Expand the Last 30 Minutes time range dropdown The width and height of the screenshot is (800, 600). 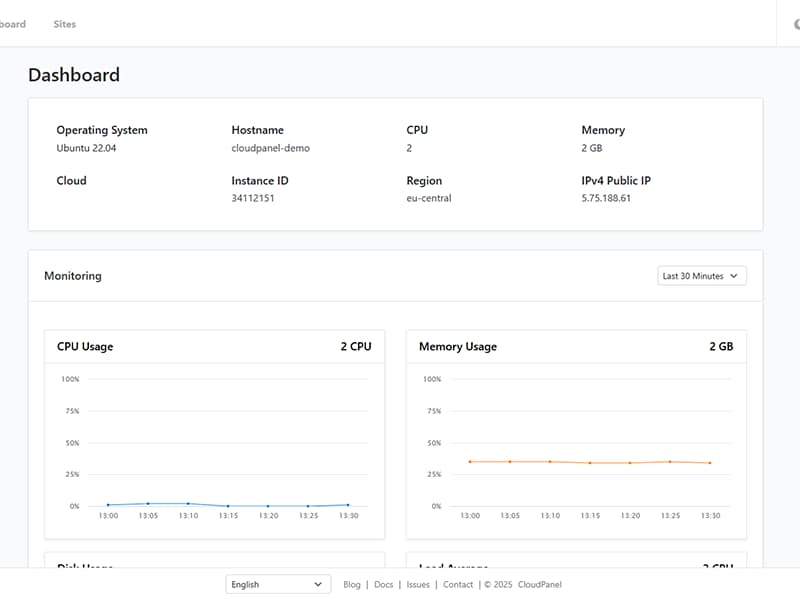[702, 275]
